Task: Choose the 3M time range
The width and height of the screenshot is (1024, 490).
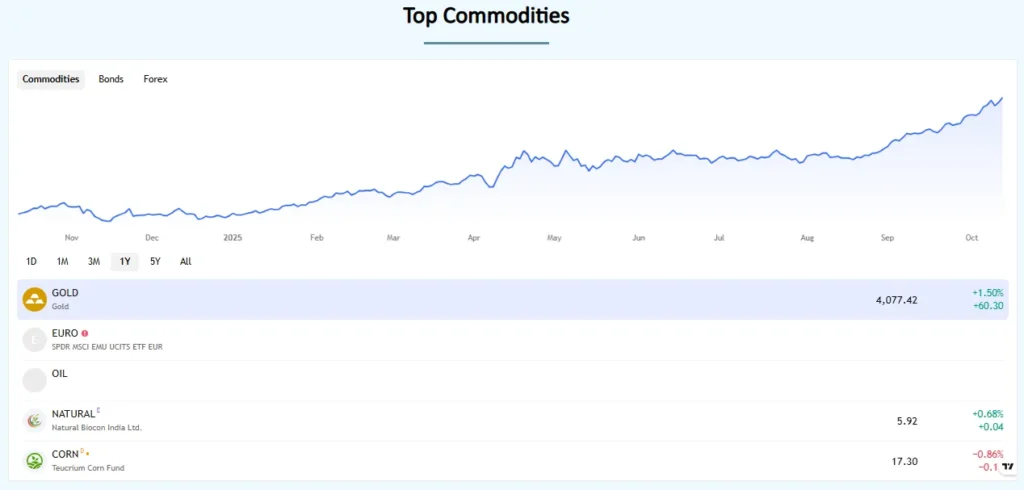Action: 93,262
